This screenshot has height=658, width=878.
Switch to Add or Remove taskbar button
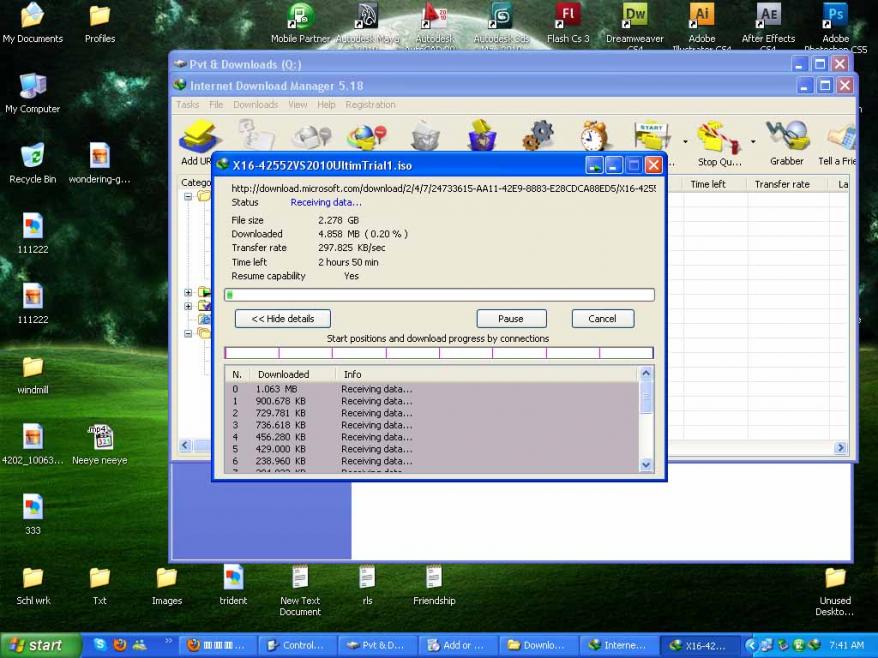(457, 645)
